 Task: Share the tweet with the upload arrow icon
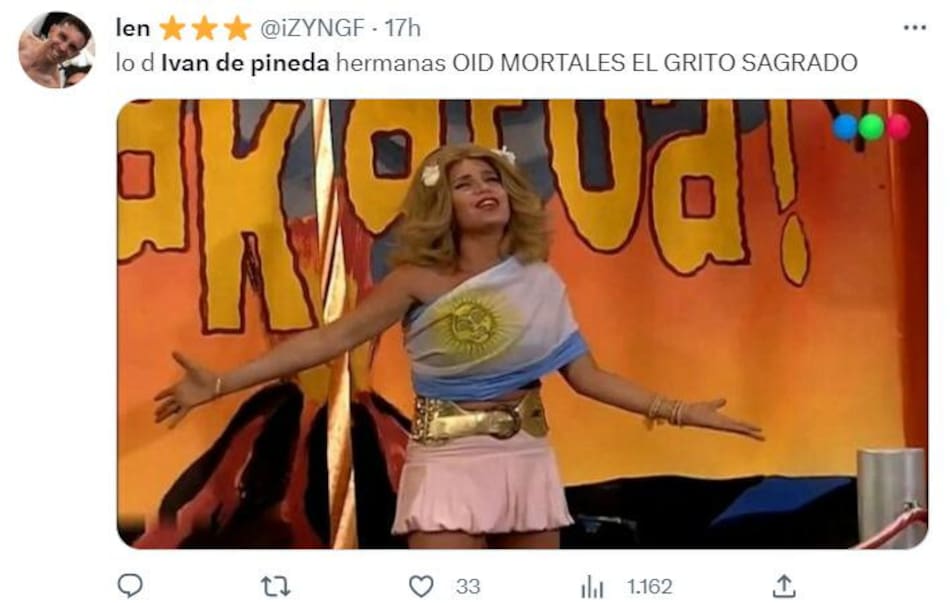(x=784, y=585)
